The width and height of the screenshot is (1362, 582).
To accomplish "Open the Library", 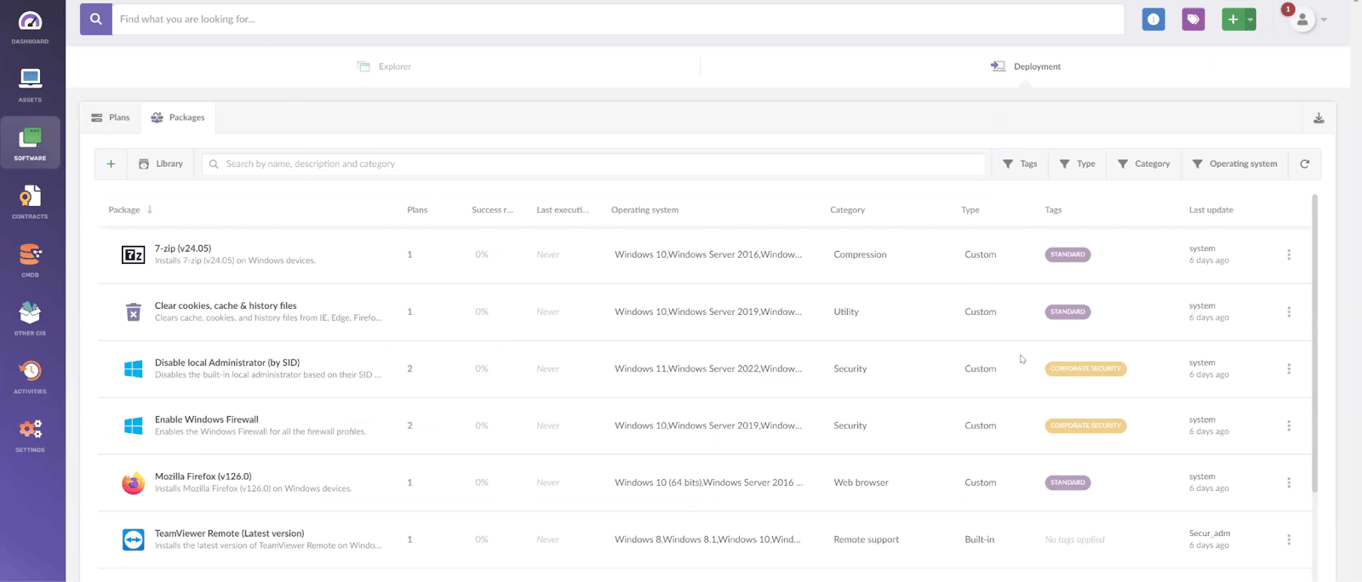I will 160,163.
